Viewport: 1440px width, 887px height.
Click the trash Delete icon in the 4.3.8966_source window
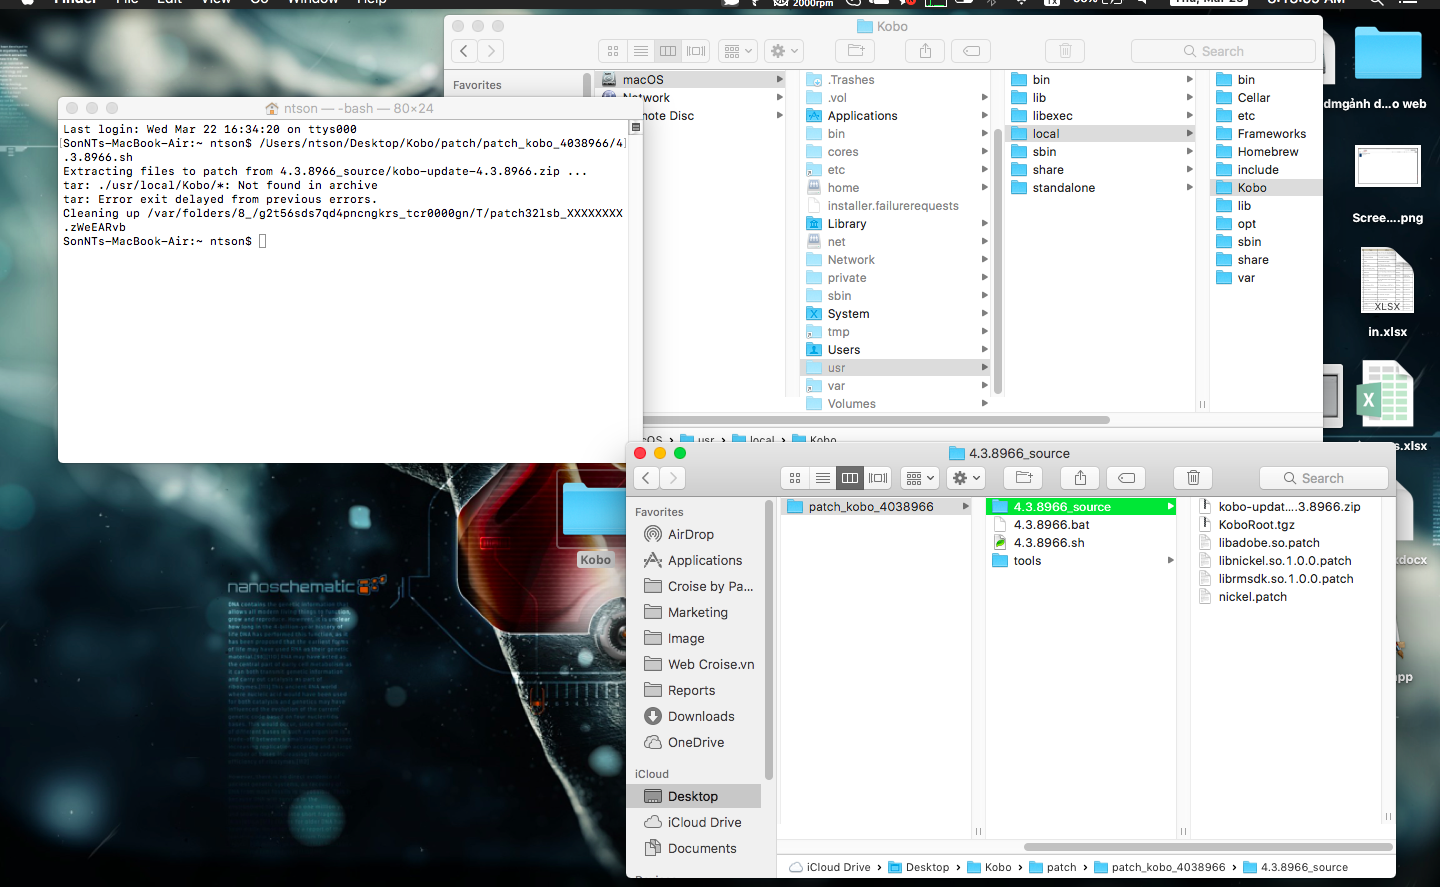tap(1193, 478)
